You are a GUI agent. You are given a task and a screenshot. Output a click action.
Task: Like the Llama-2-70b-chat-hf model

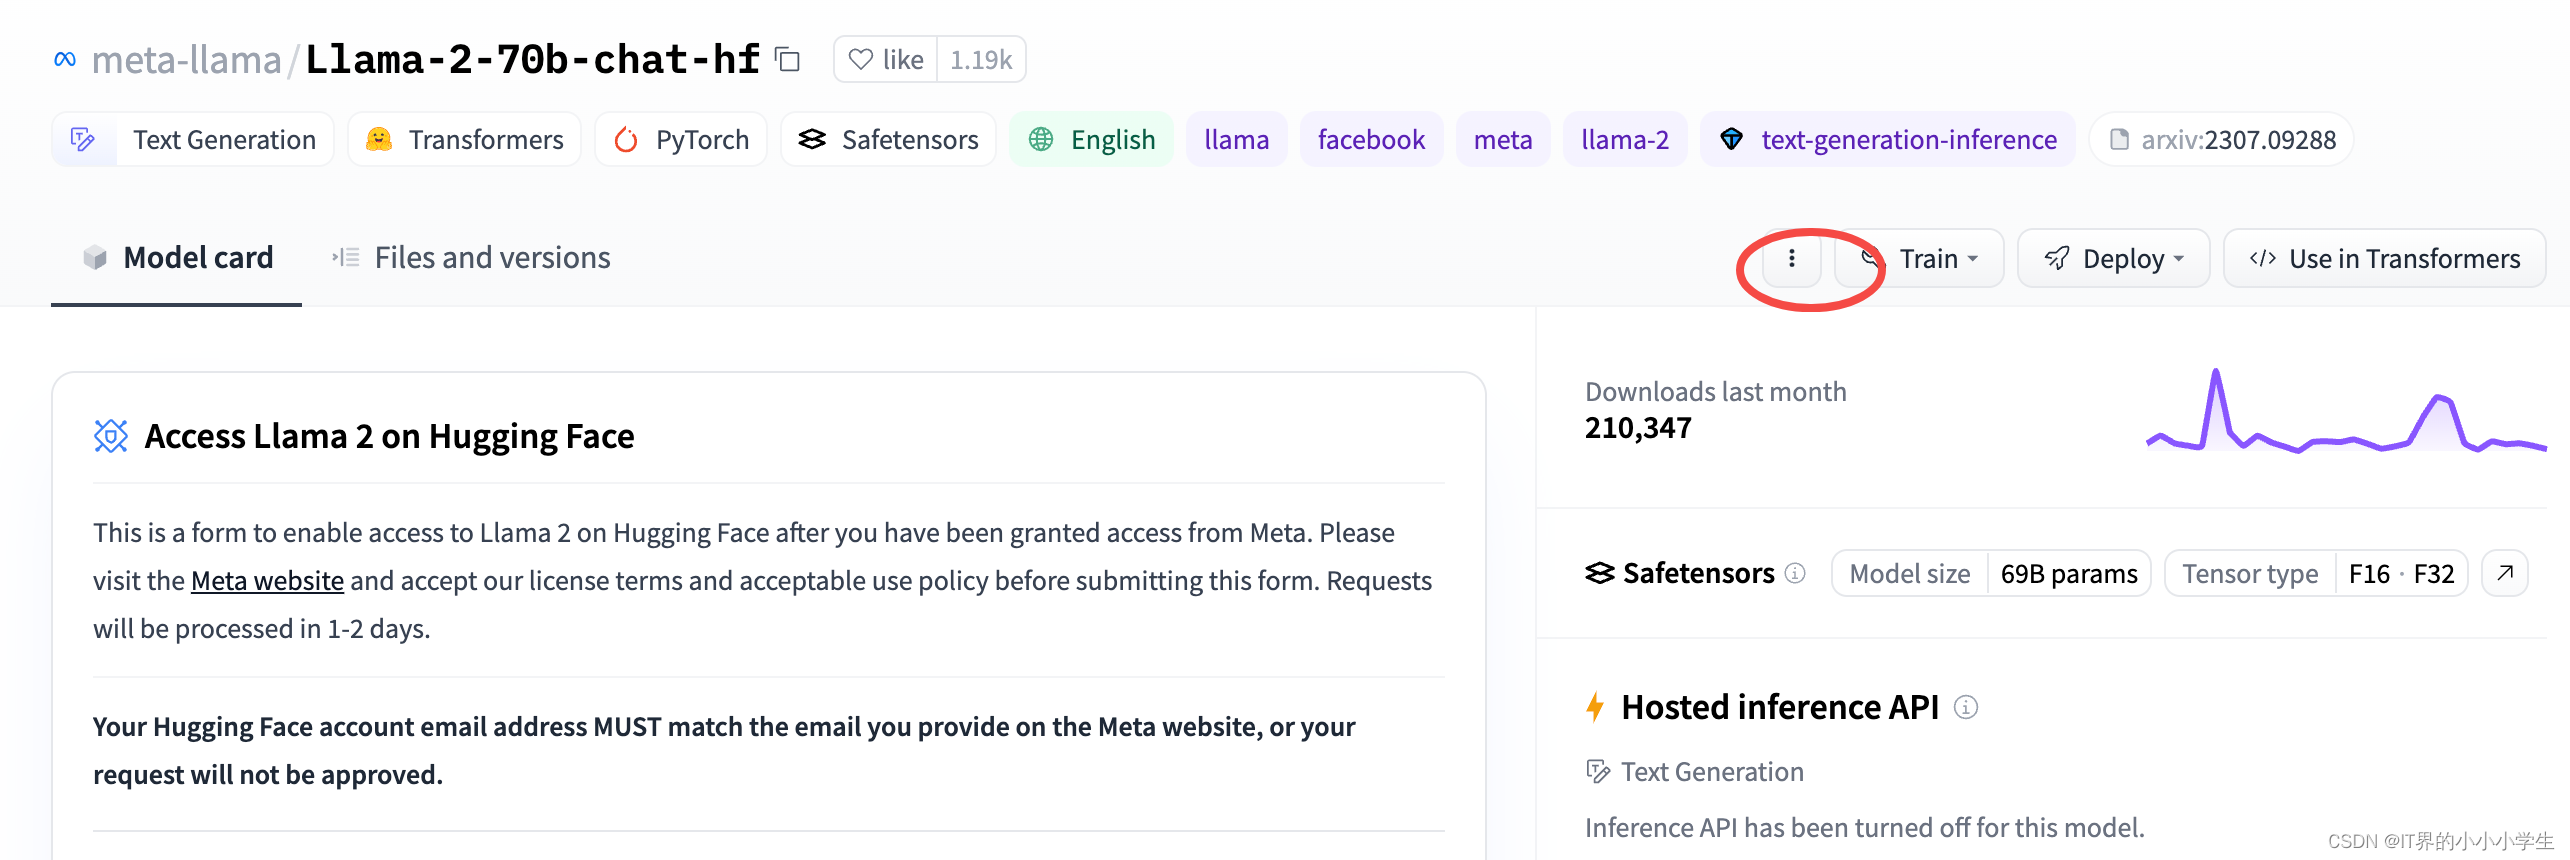tap(886, 60)
